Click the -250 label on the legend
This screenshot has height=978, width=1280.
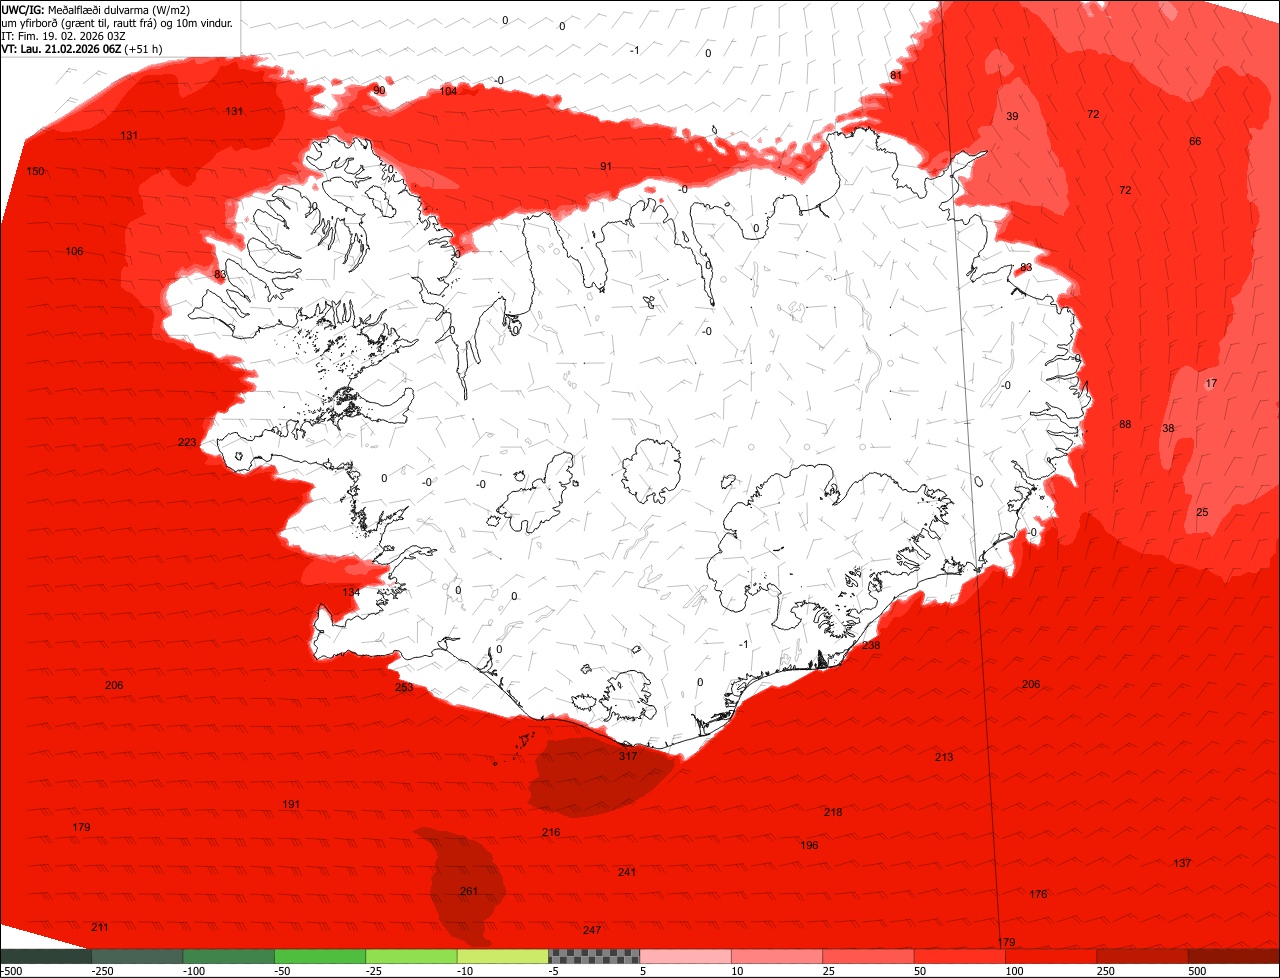pos(103,971)
